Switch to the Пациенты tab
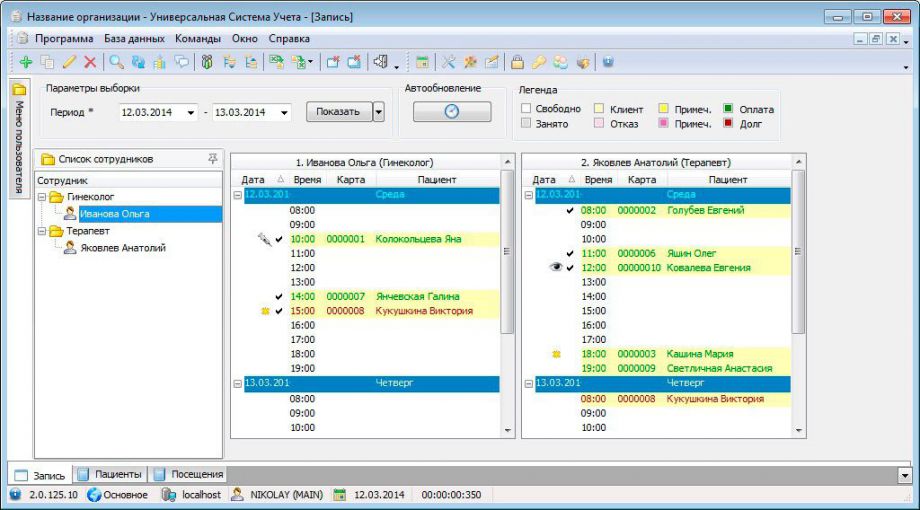 click(x=111, y=474)
